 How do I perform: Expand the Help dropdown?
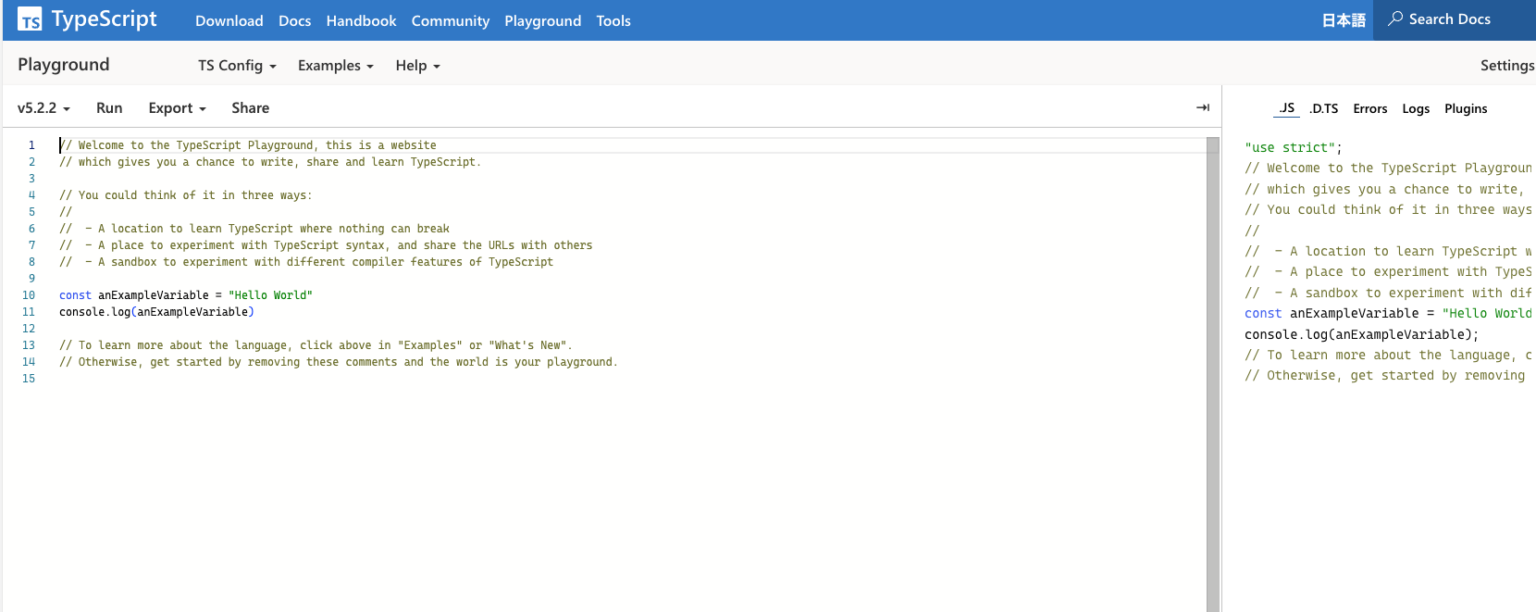[417, 66]
